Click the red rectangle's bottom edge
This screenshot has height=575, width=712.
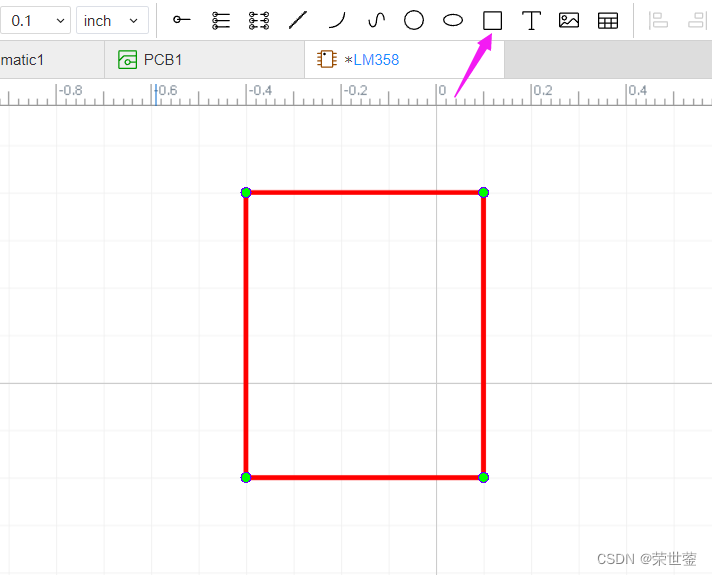pyautogui.click(x=365, y=477)
